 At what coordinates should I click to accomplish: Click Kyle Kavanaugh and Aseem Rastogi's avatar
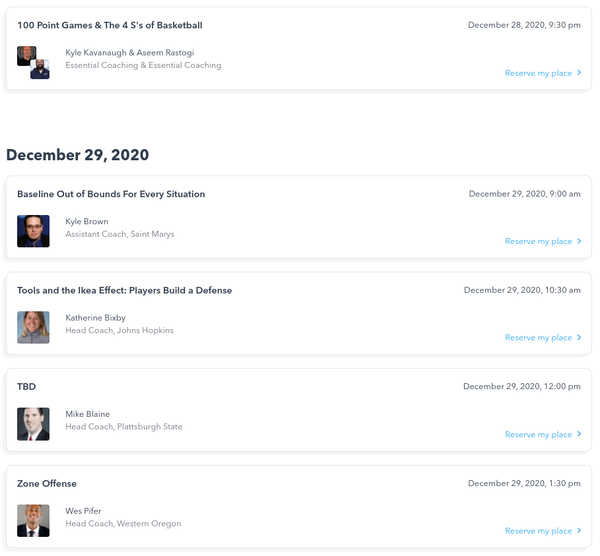(33, 62)
